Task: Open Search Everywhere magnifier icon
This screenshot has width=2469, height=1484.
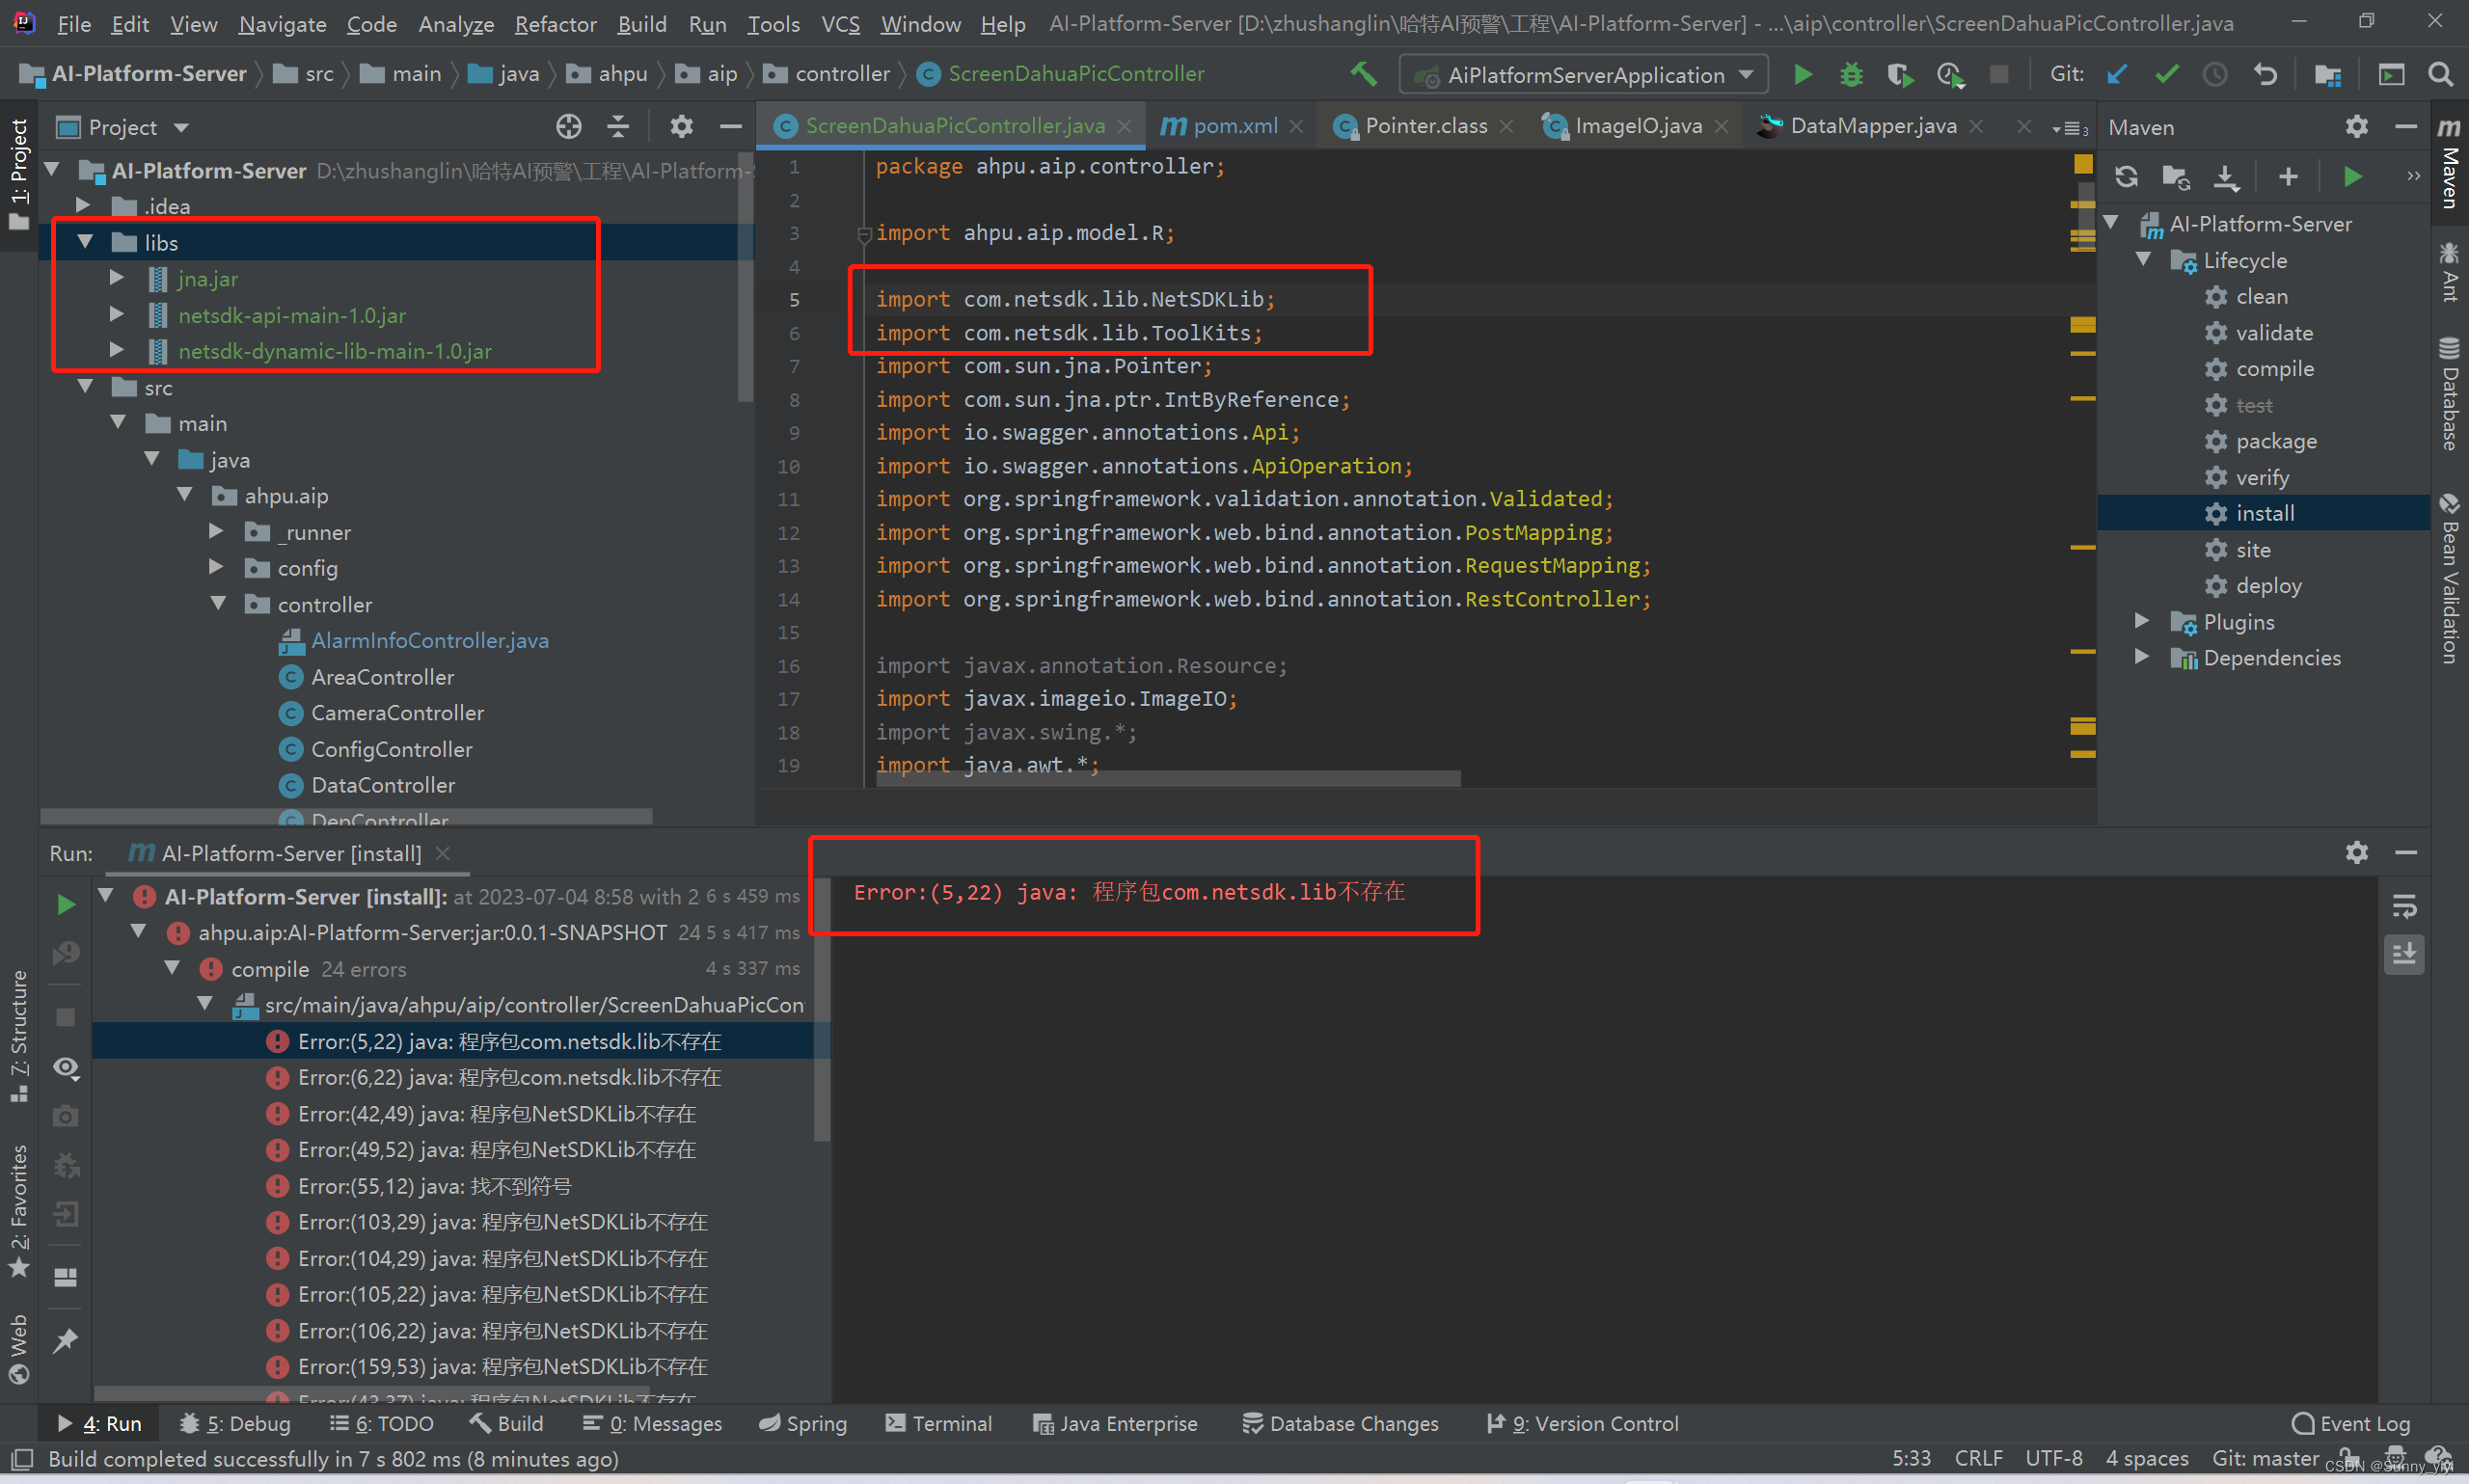Action: 2440,74
